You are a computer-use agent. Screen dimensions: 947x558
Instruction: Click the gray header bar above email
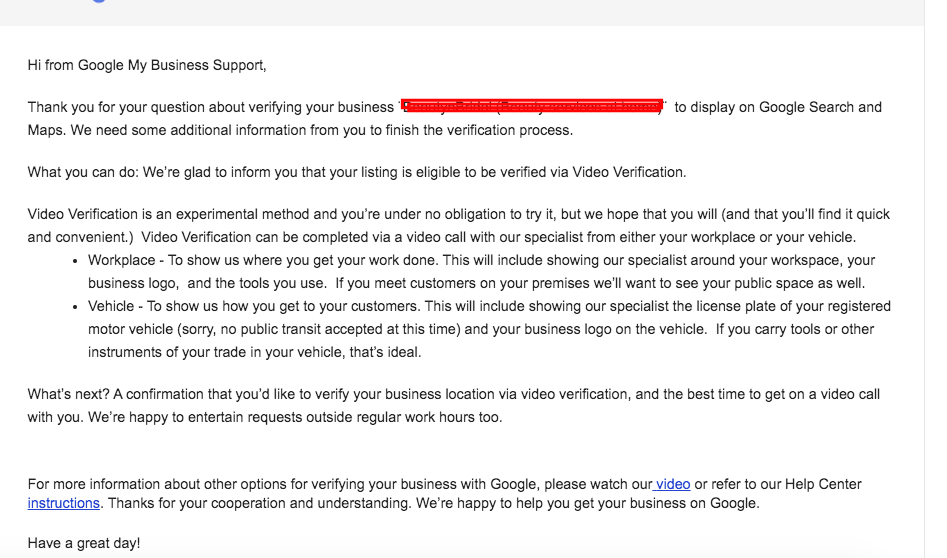pos(462,13)
